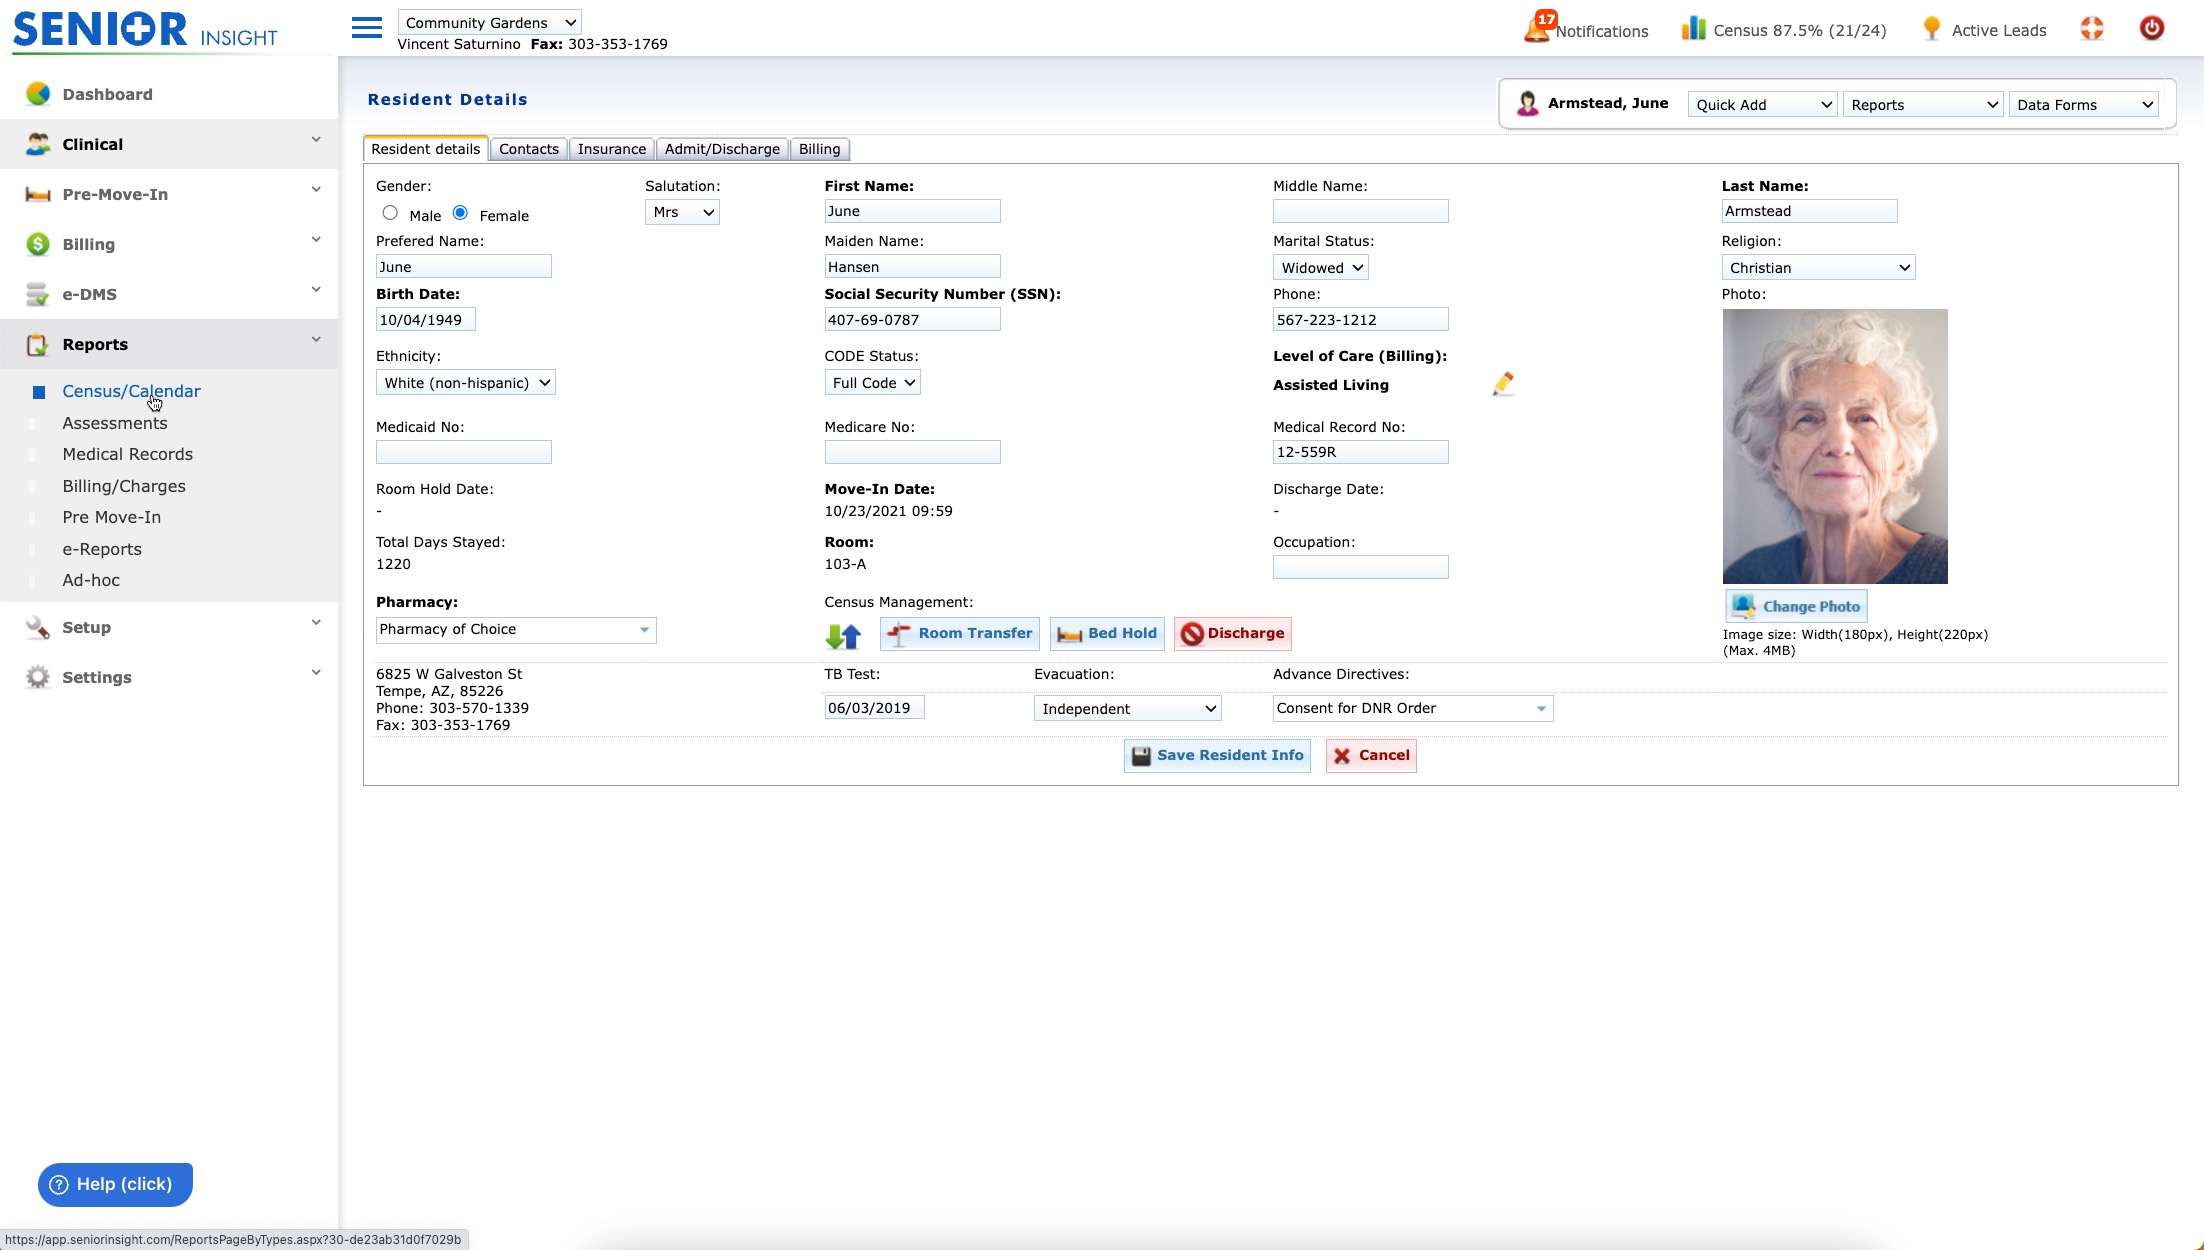The width and height of the screenshot is (2204, 1250).
Task: Open Census/Calendar from the sidebar
Action: (131, 391)
